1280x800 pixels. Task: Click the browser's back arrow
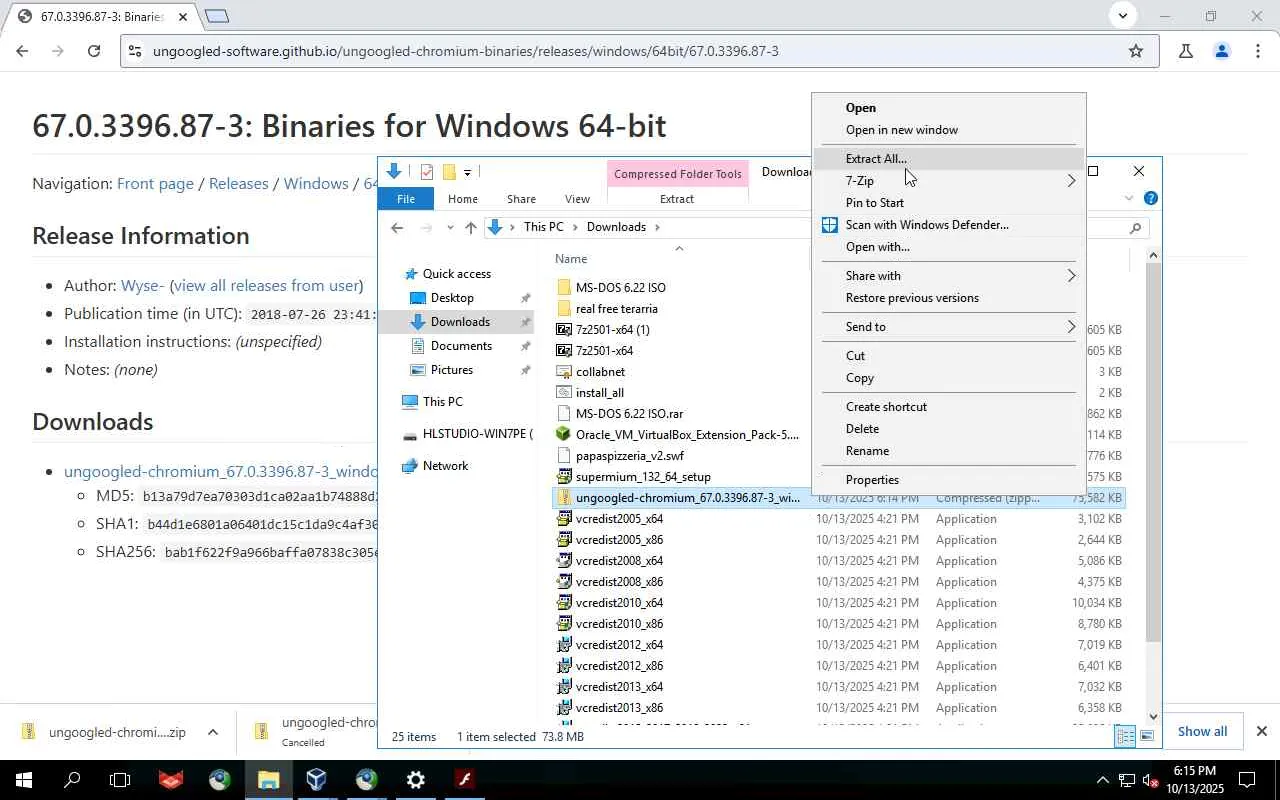click(x=22, y=51)
